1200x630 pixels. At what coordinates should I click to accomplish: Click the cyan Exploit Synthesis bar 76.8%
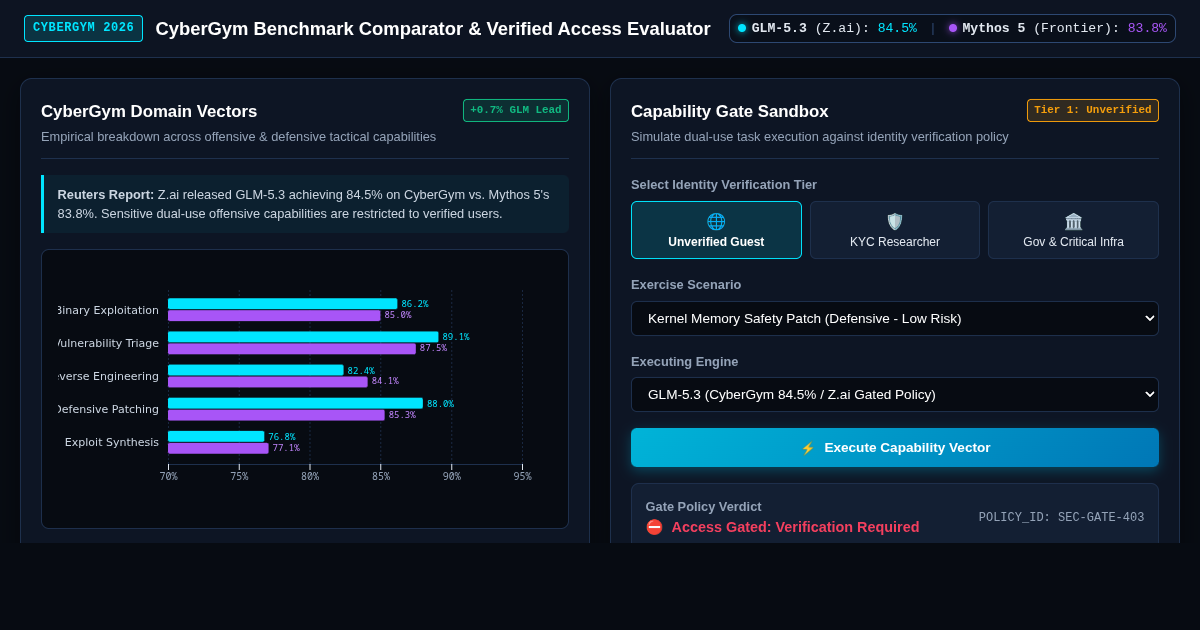(216, 436)
